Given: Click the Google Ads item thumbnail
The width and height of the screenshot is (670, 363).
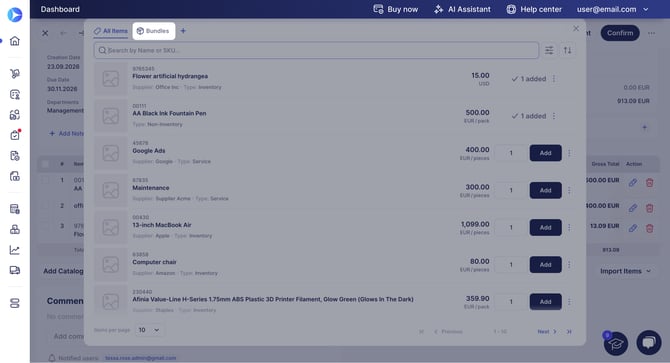Looking at the screenshot, I should tap(111, 153).
